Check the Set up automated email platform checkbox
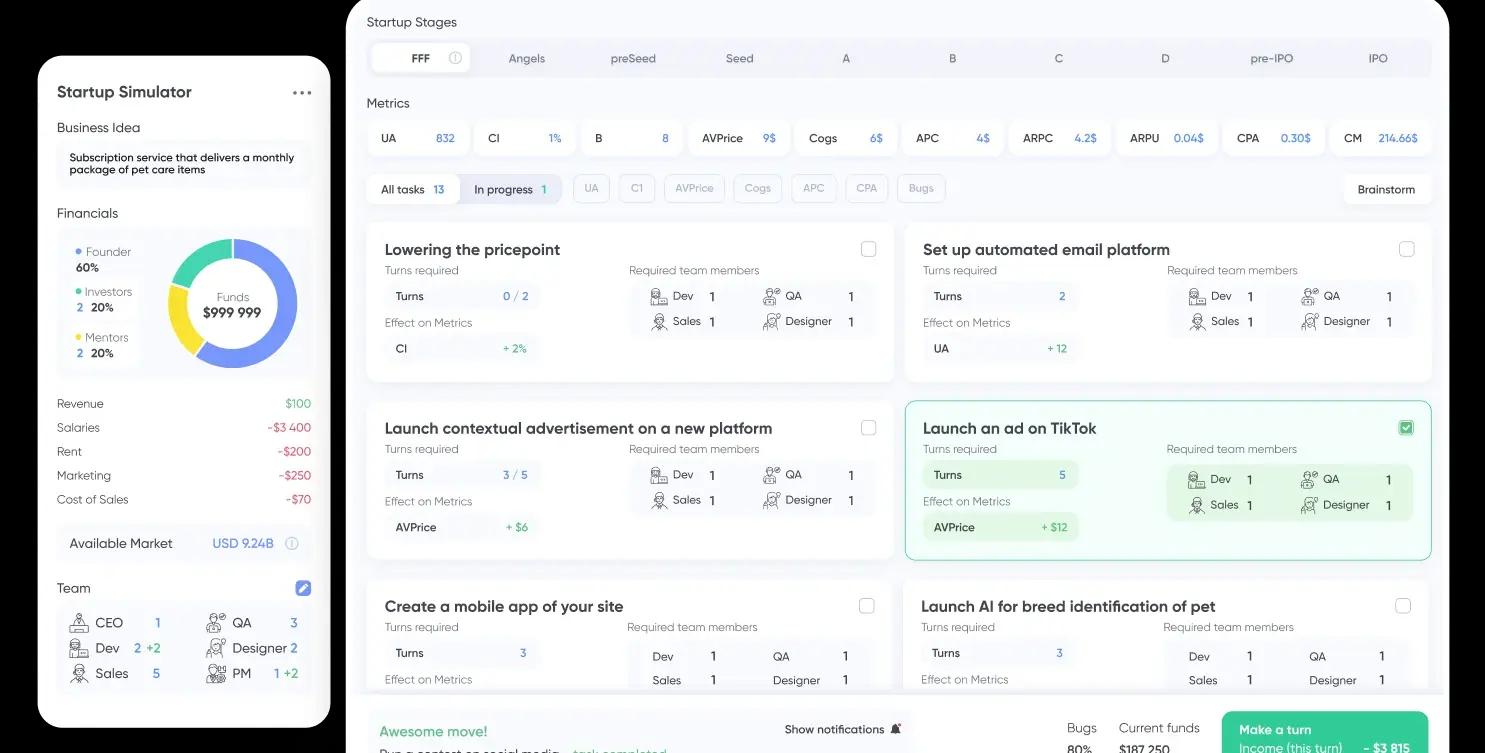Image resolution: width=1485 pixels, height=753 pixels. click(1406, 249)
